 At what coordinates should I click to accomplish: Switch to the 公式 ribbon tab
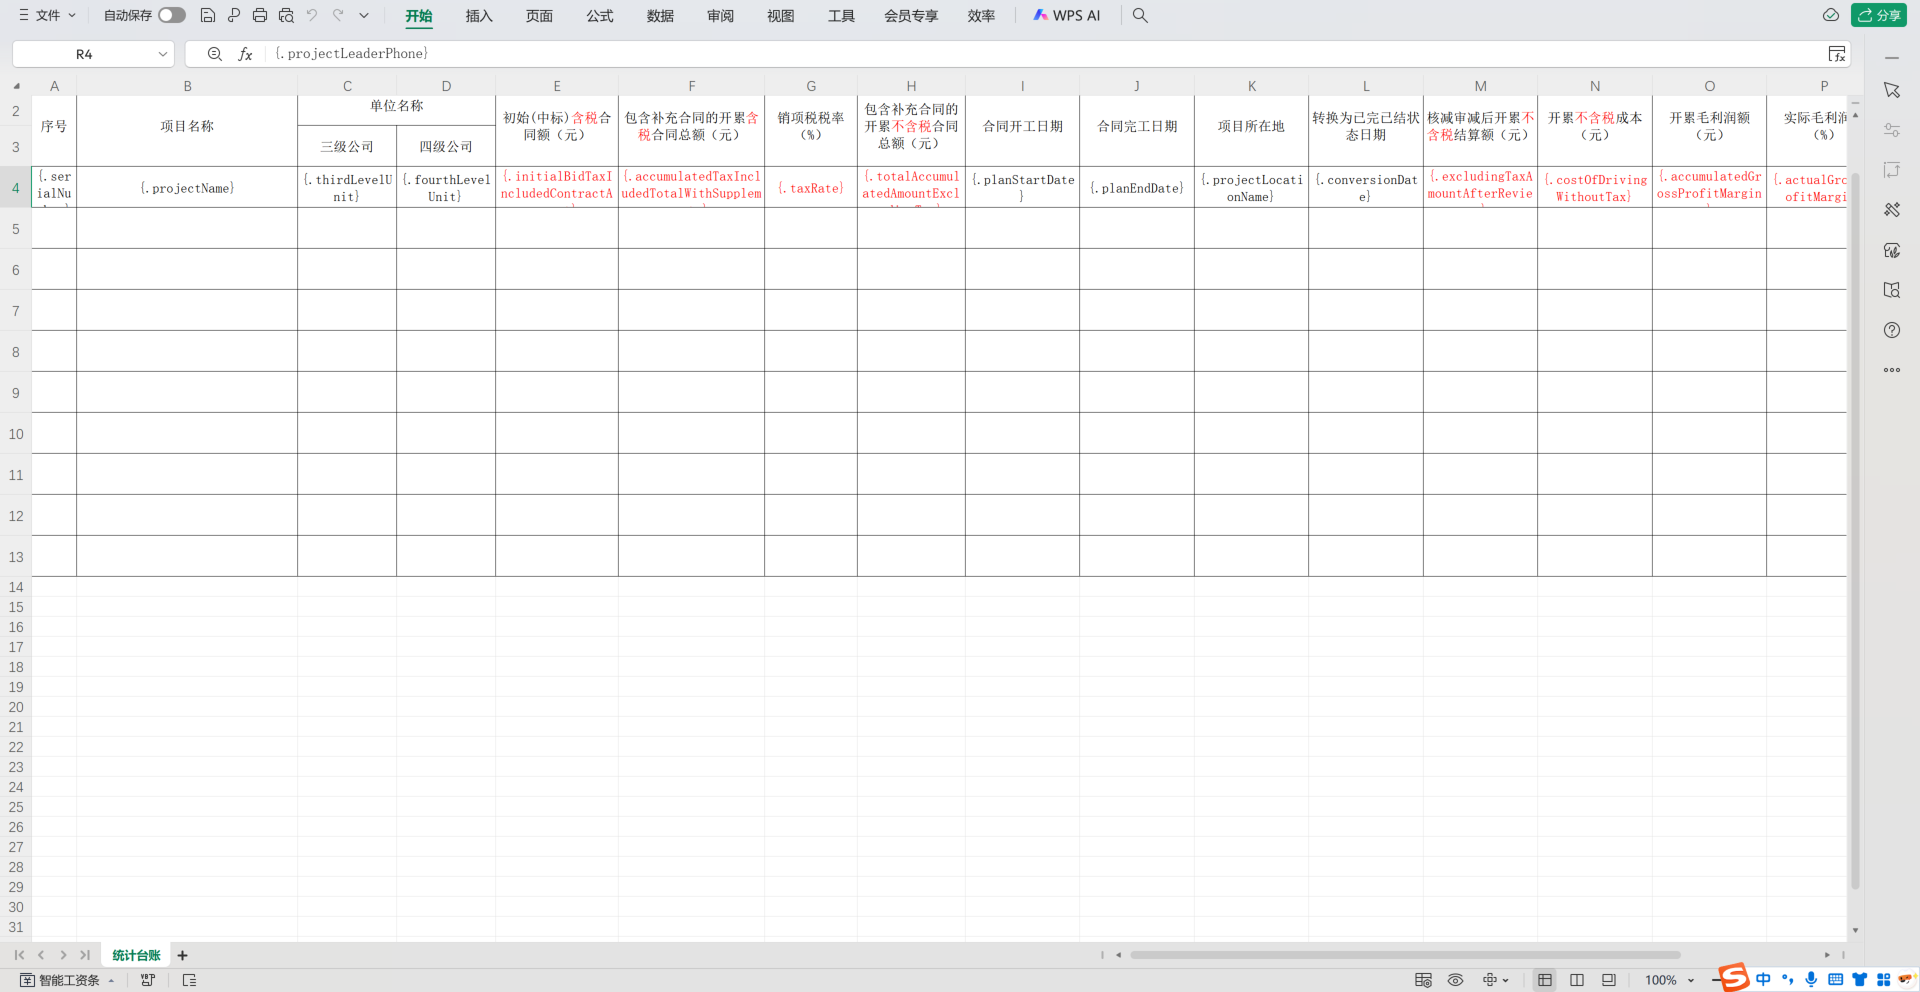(x=600, y=16)
